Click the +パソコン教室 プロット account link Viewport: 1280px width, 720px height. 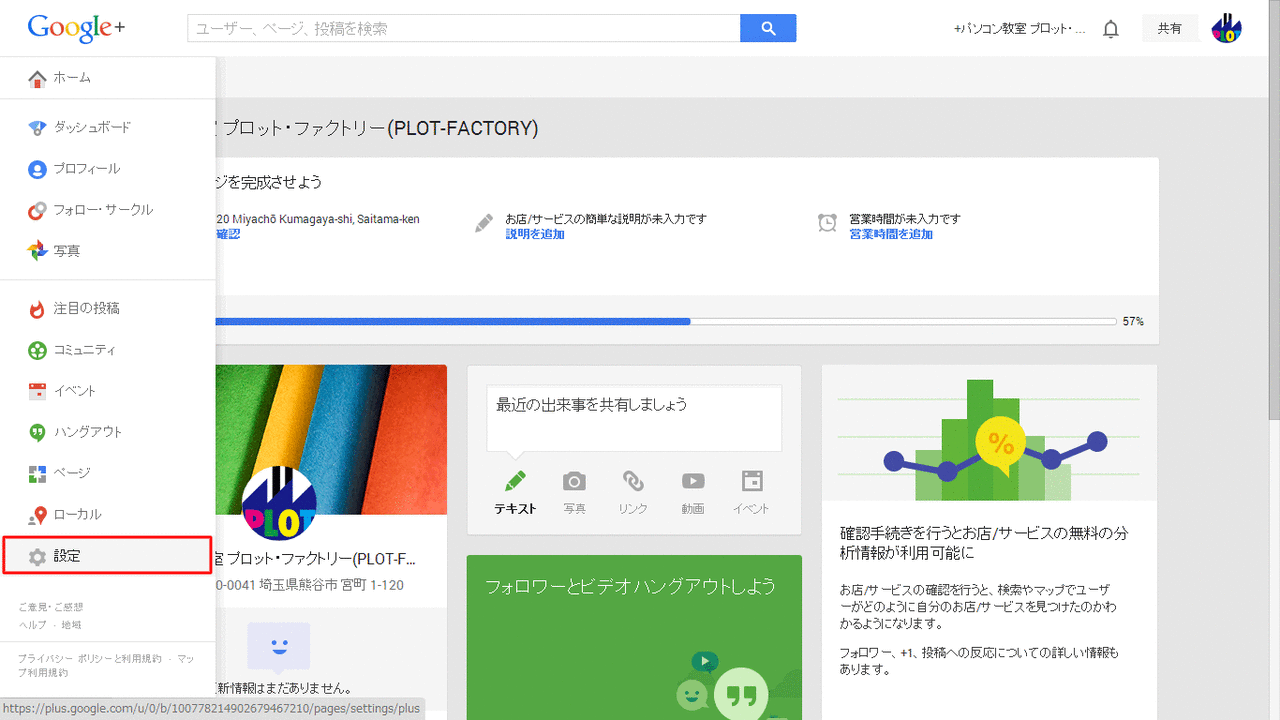point(1020,29)
